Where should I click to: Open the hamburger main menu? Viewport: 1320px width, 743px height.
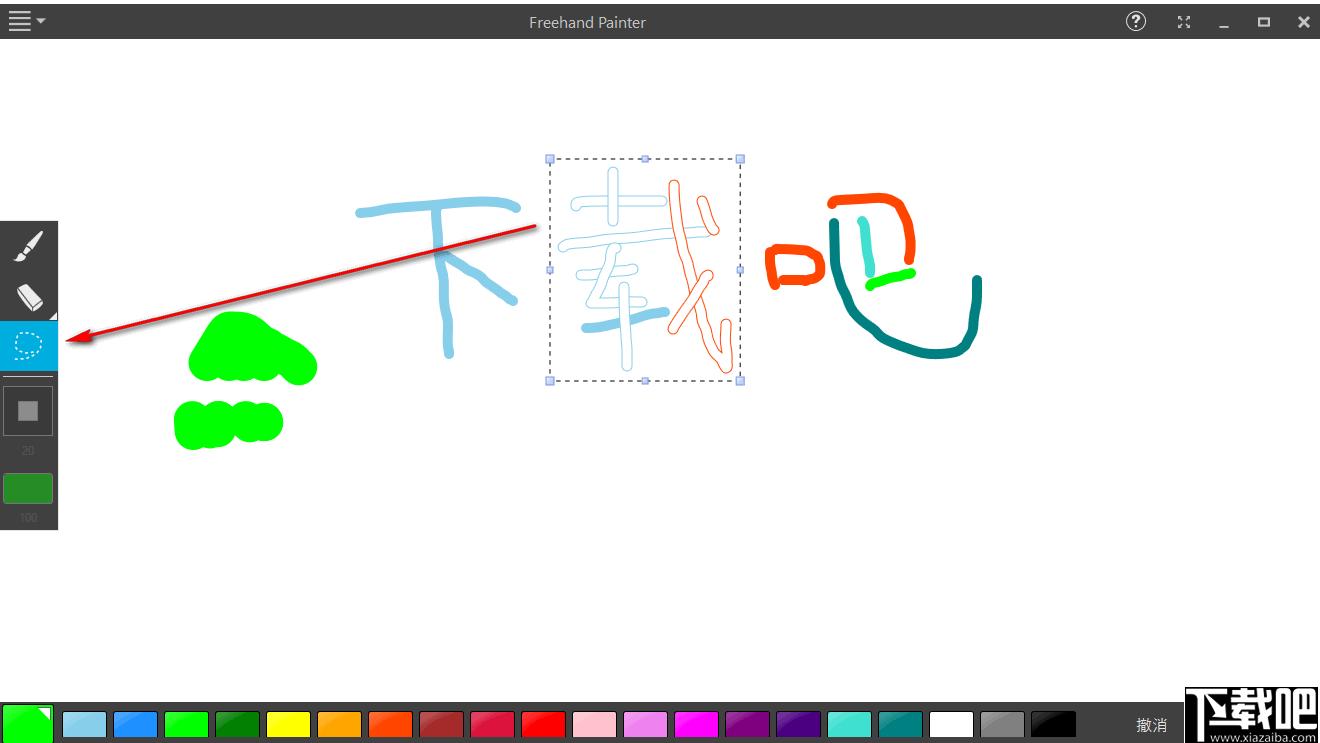[x=26, y=21]
